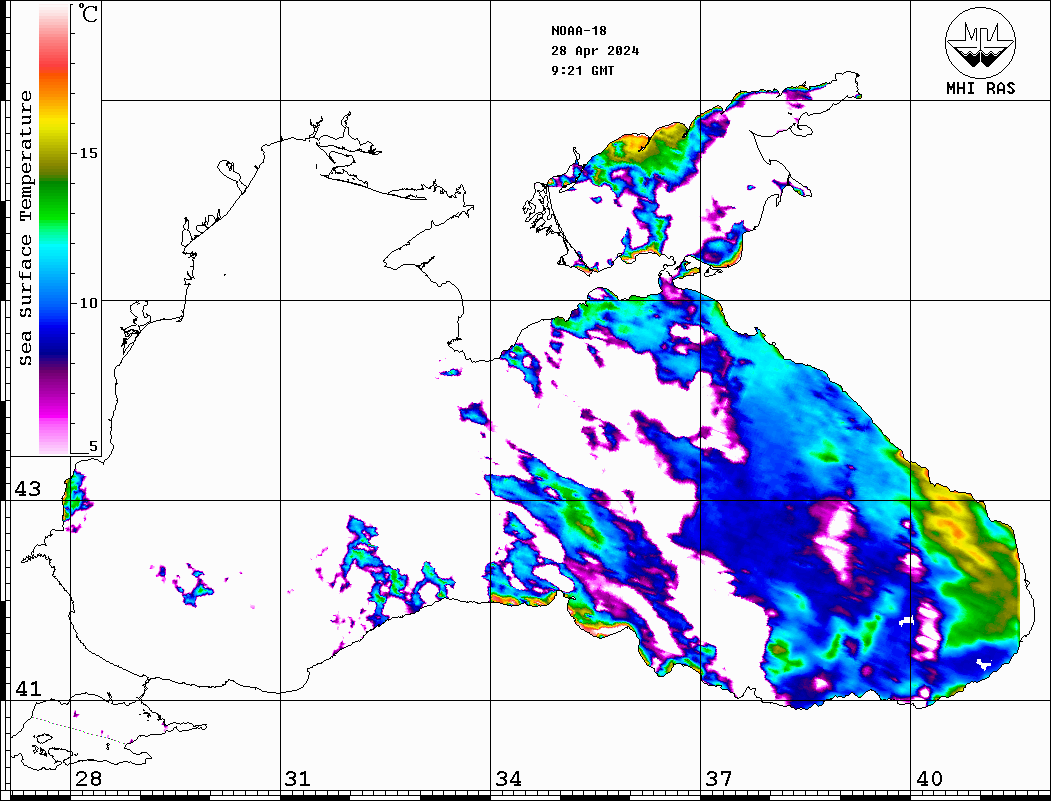This screenshot has height=801, width=1051.
Task: Click the "NOAA-18" satellite label
Action: [578, 31]
